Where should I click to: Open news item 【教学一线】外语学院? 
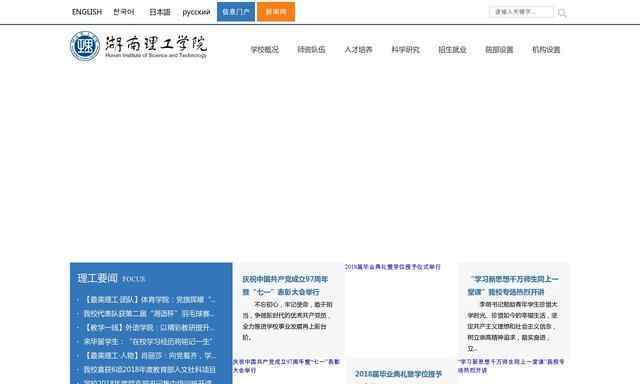coord(149,328)
